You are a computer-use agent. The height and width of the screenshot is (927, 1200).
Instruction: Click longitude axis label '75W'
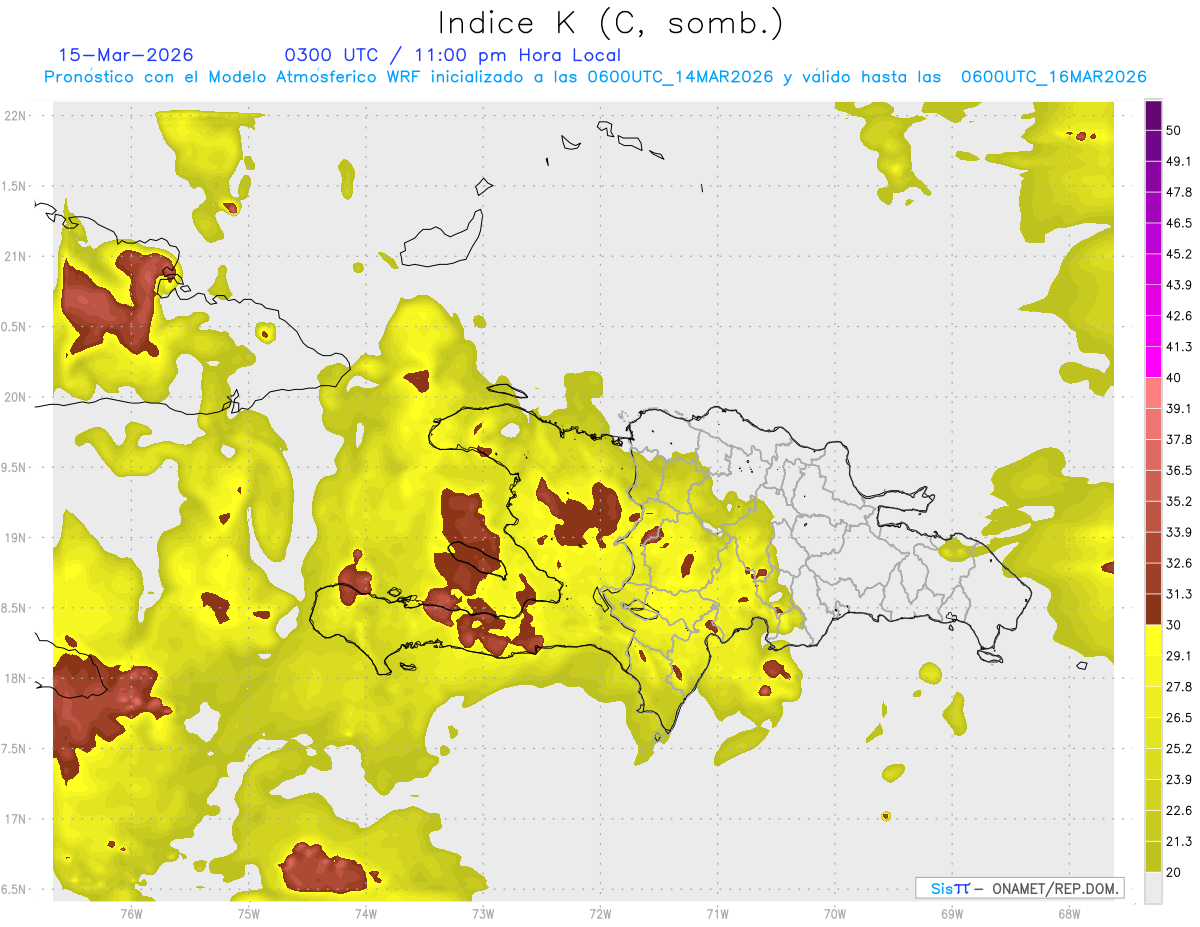(248, 913)
